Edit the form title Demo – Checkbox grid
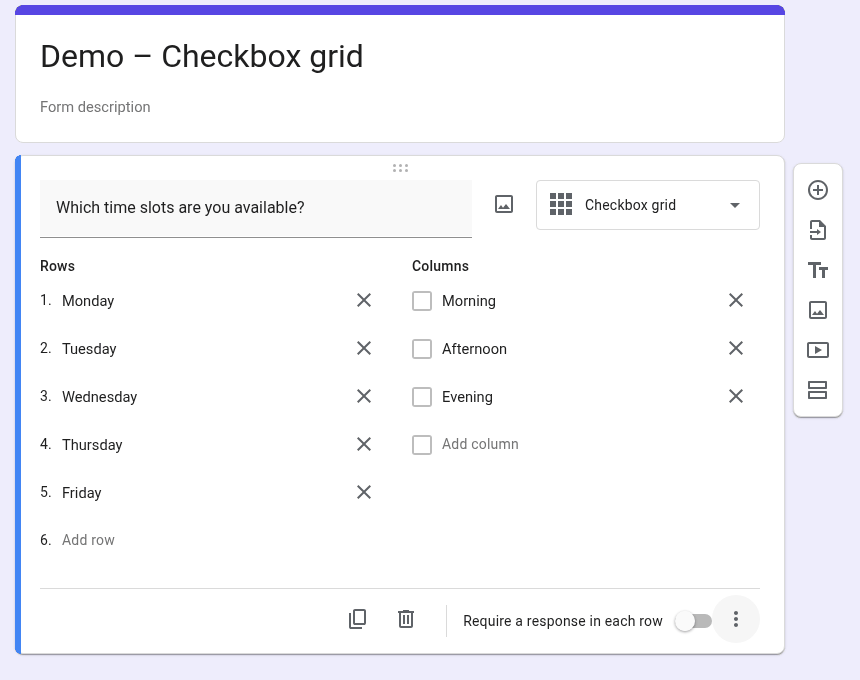The height and width of the screenshot is (680, 860). (202, 56)
